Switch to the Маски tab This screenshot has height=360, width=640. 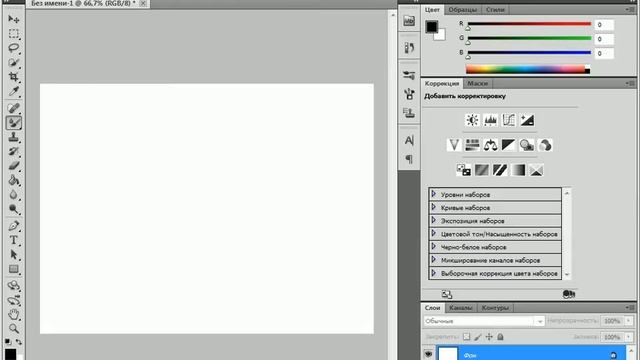pos(478,83)
